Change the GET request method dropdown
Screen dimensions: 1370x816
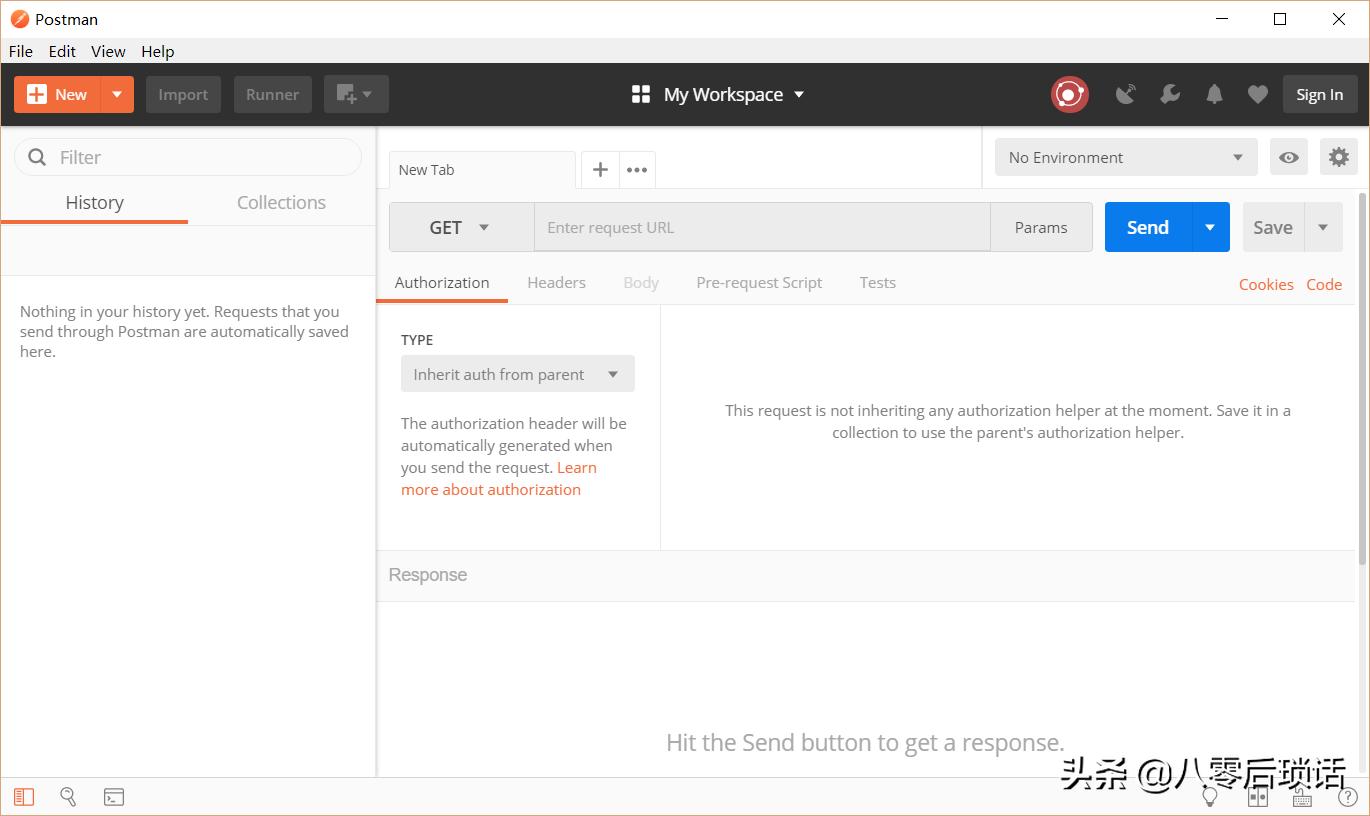pyautogui.click(x=461, y=227)
